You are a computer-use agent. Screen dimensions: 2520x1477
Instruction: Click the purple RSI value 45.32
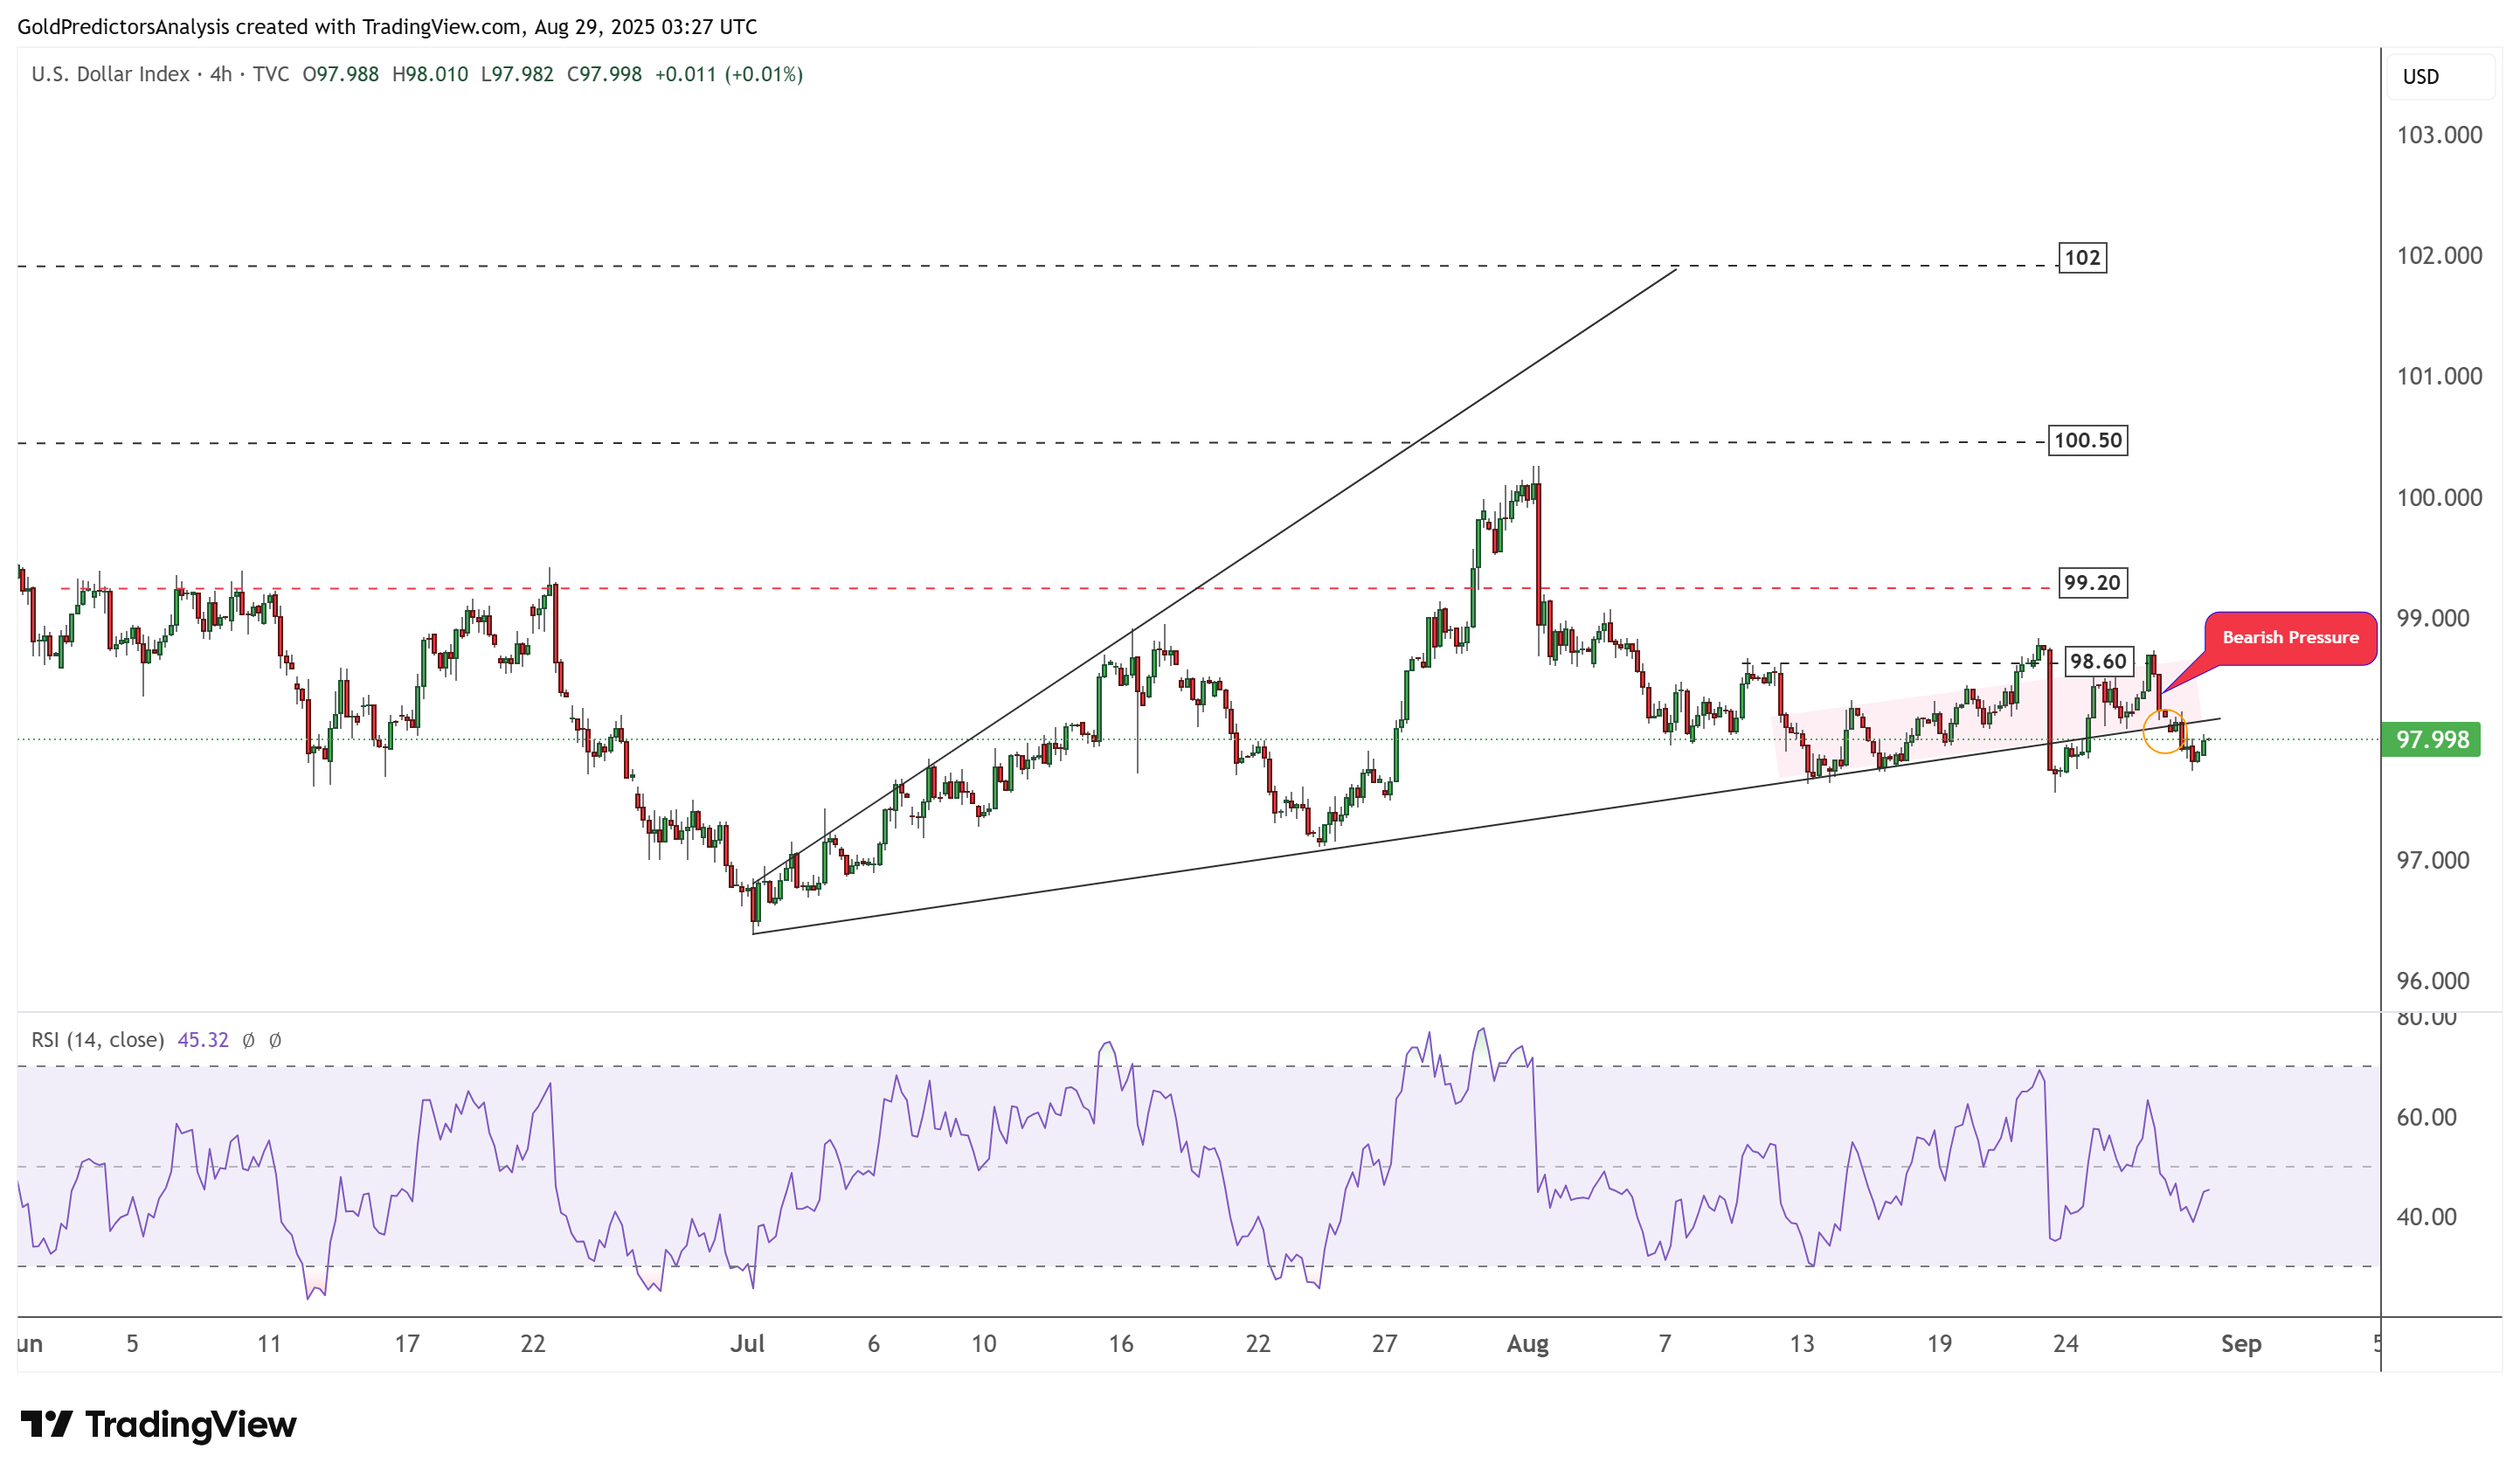(x=203, y=1040)
